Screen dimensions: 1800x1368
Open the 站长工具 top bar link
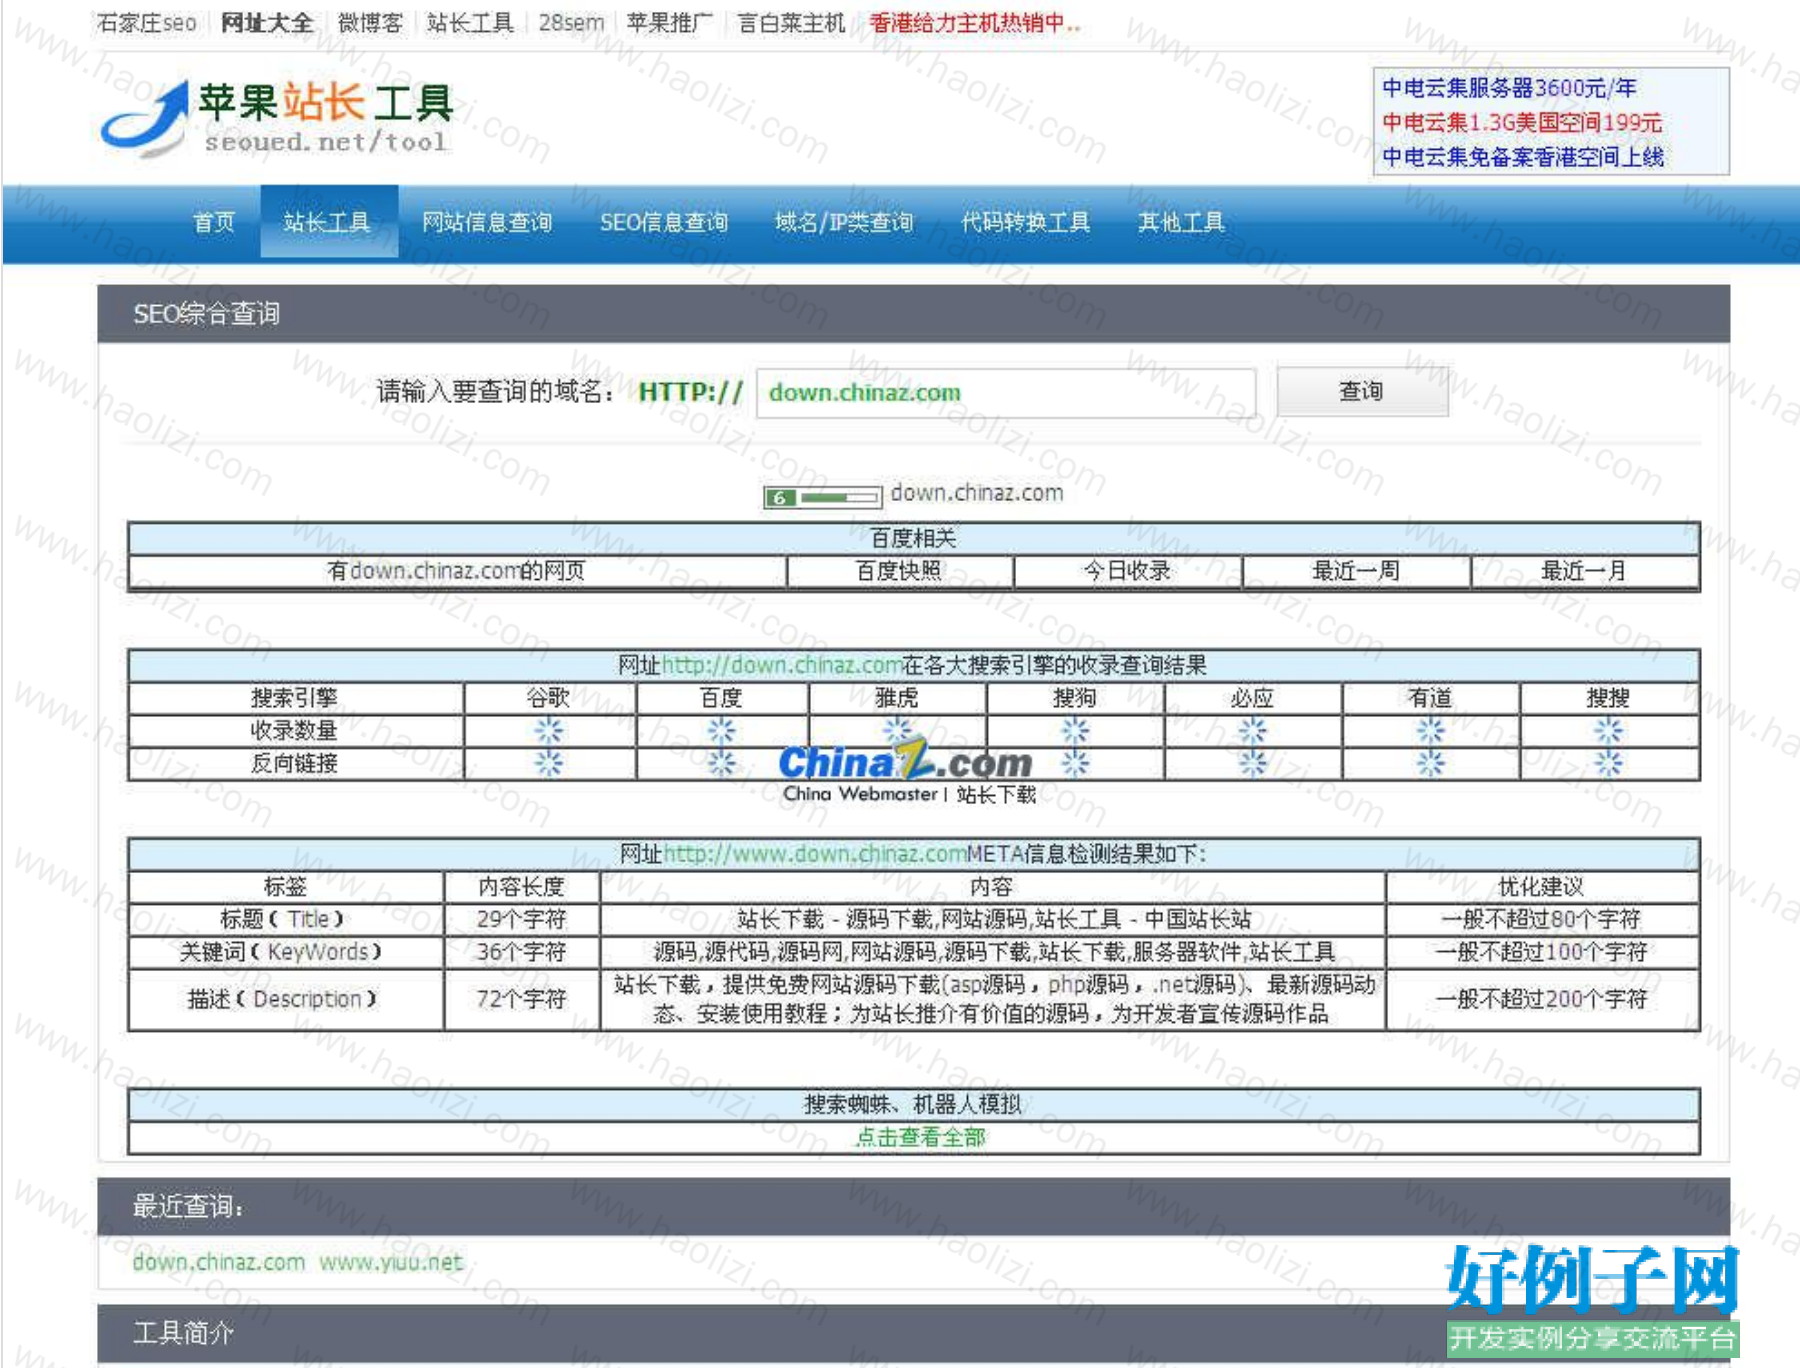coord(470,23)
